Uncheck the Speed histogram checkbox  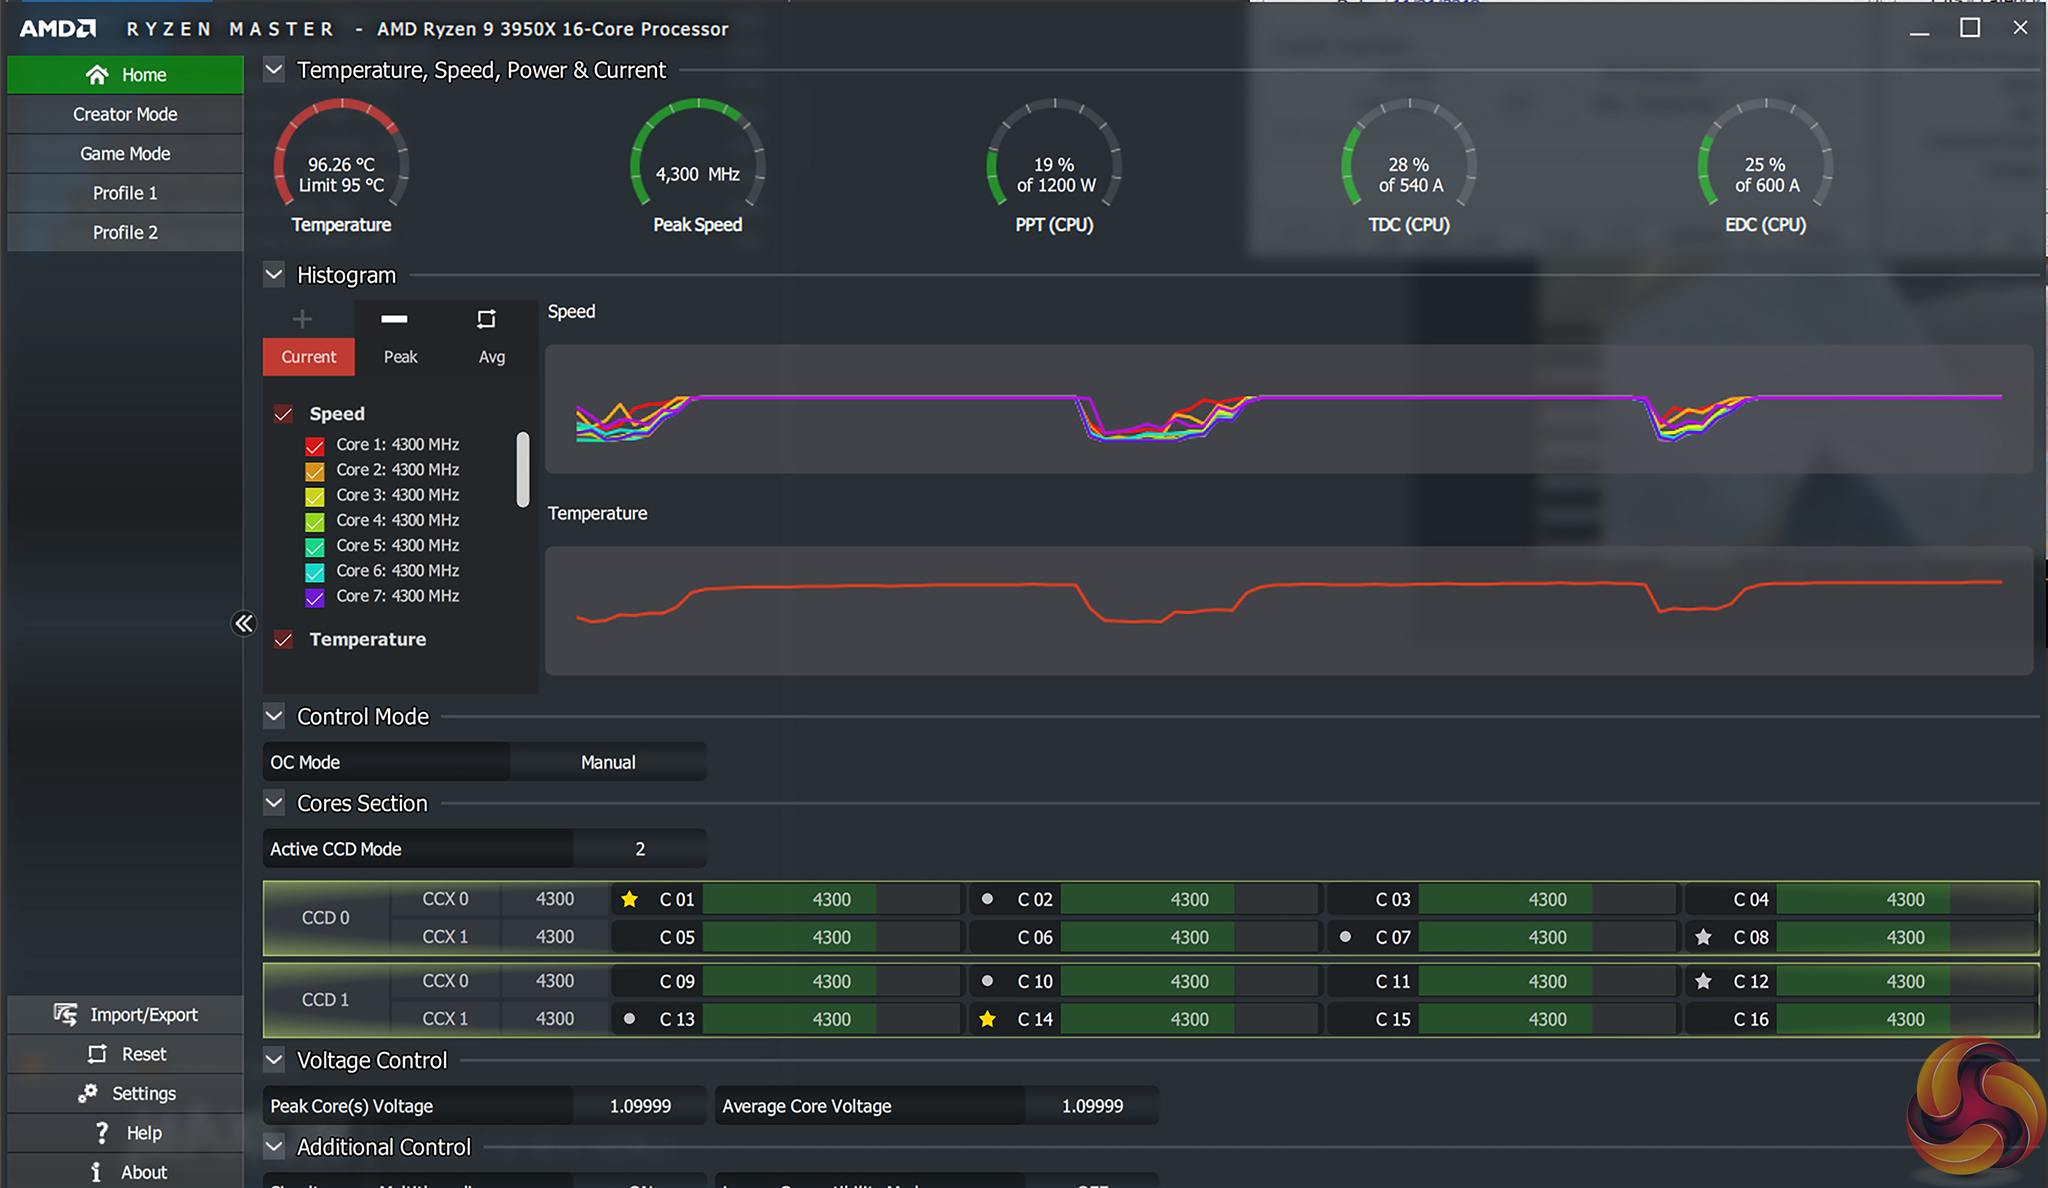click(284, 414)
